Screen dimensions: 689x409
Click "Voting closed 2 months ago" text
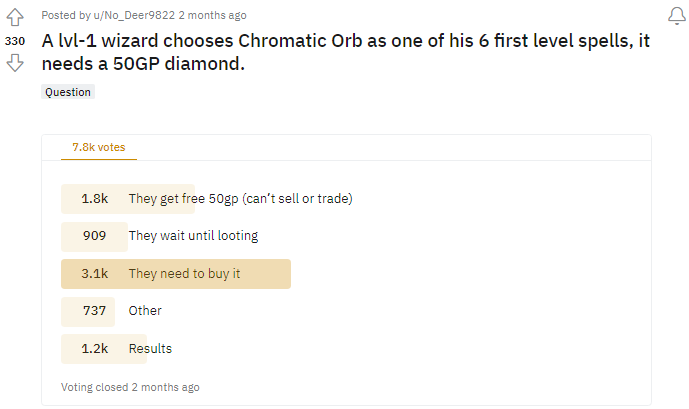130,387
